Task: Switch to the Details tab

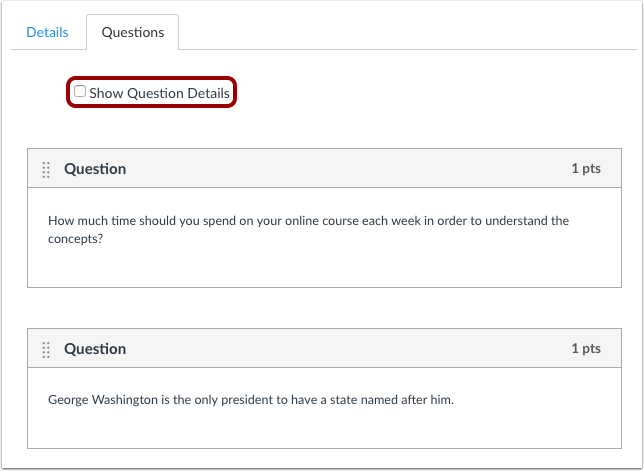Action: point(47,32)
